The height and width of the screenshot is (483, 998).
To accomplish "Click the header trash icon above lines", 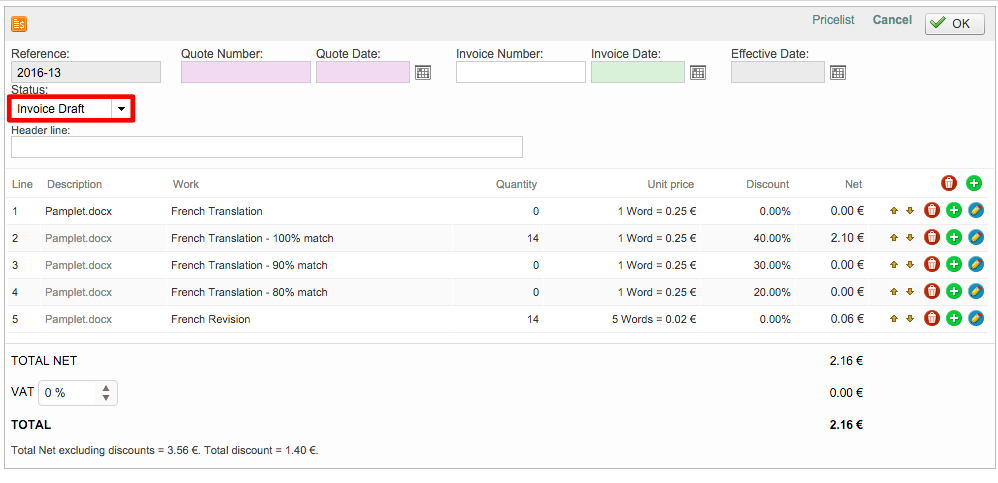I will 949,184.
